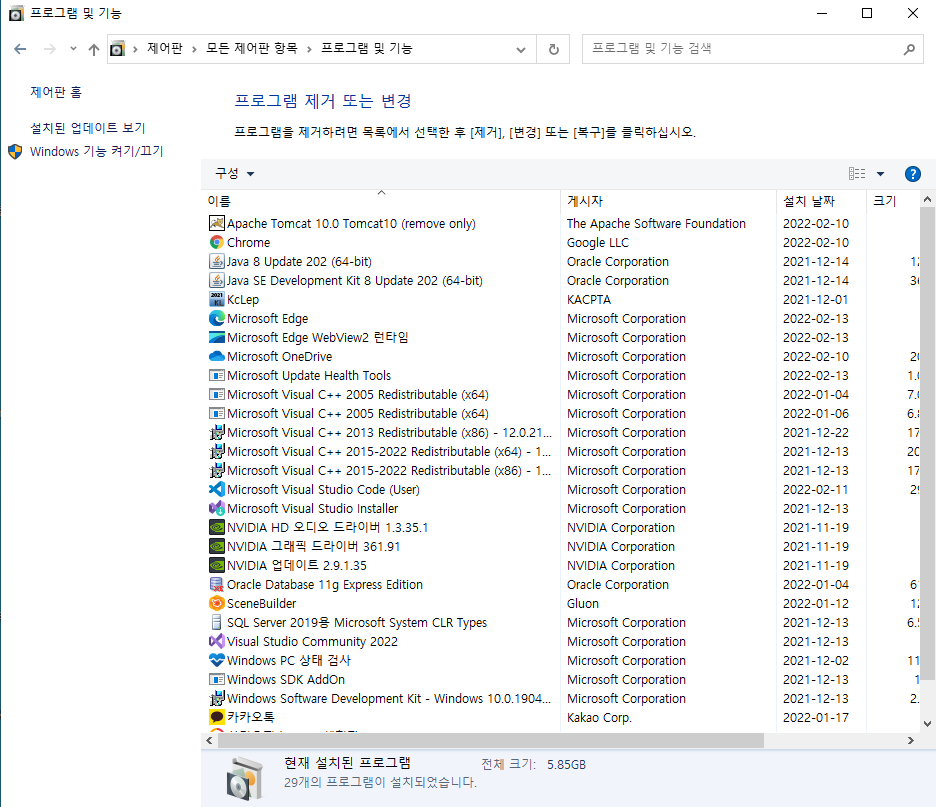Click the KACPTA publisher cell
The height and width of the screenshot is (807, 936).
coord(589,300)
